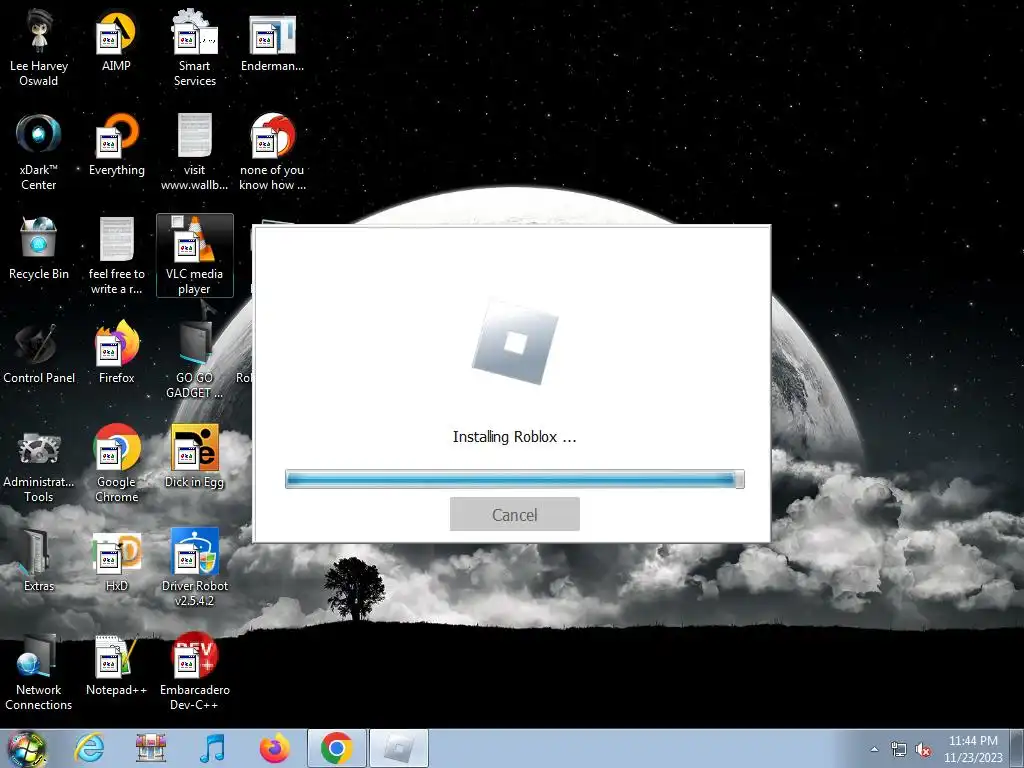Launch Firefox from the taskbar
The image size is (1024, 768).
coord(274,748)
